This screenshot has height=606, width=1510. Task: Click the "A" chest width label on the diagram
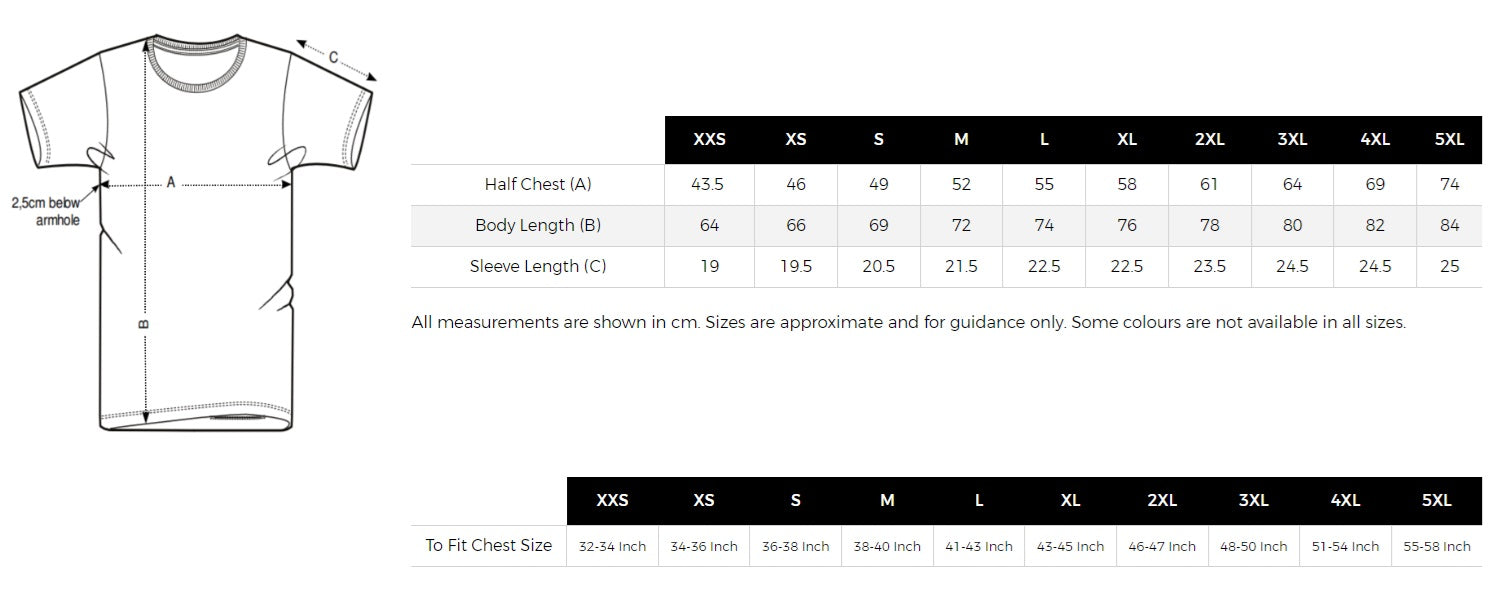click(171, 182)
